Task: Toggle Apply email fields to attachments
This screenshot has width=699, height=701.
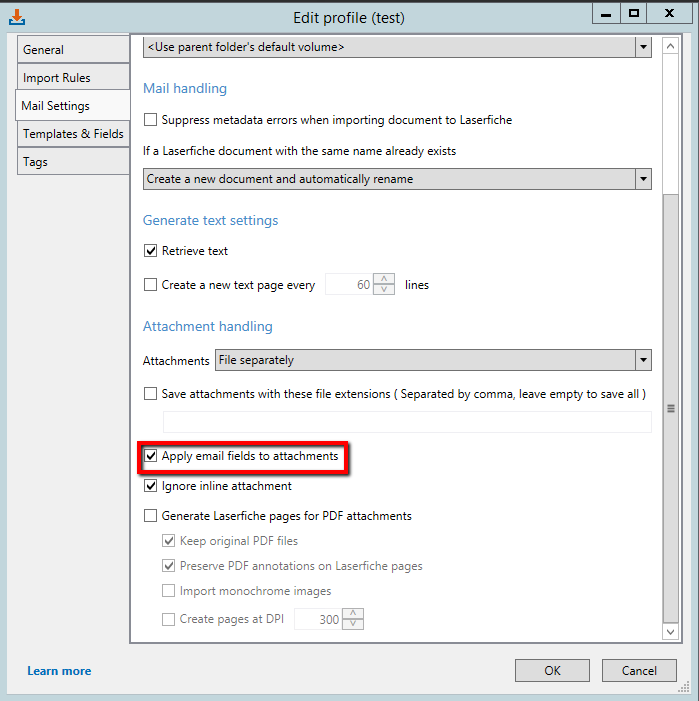Action: (x=151, y=456)
